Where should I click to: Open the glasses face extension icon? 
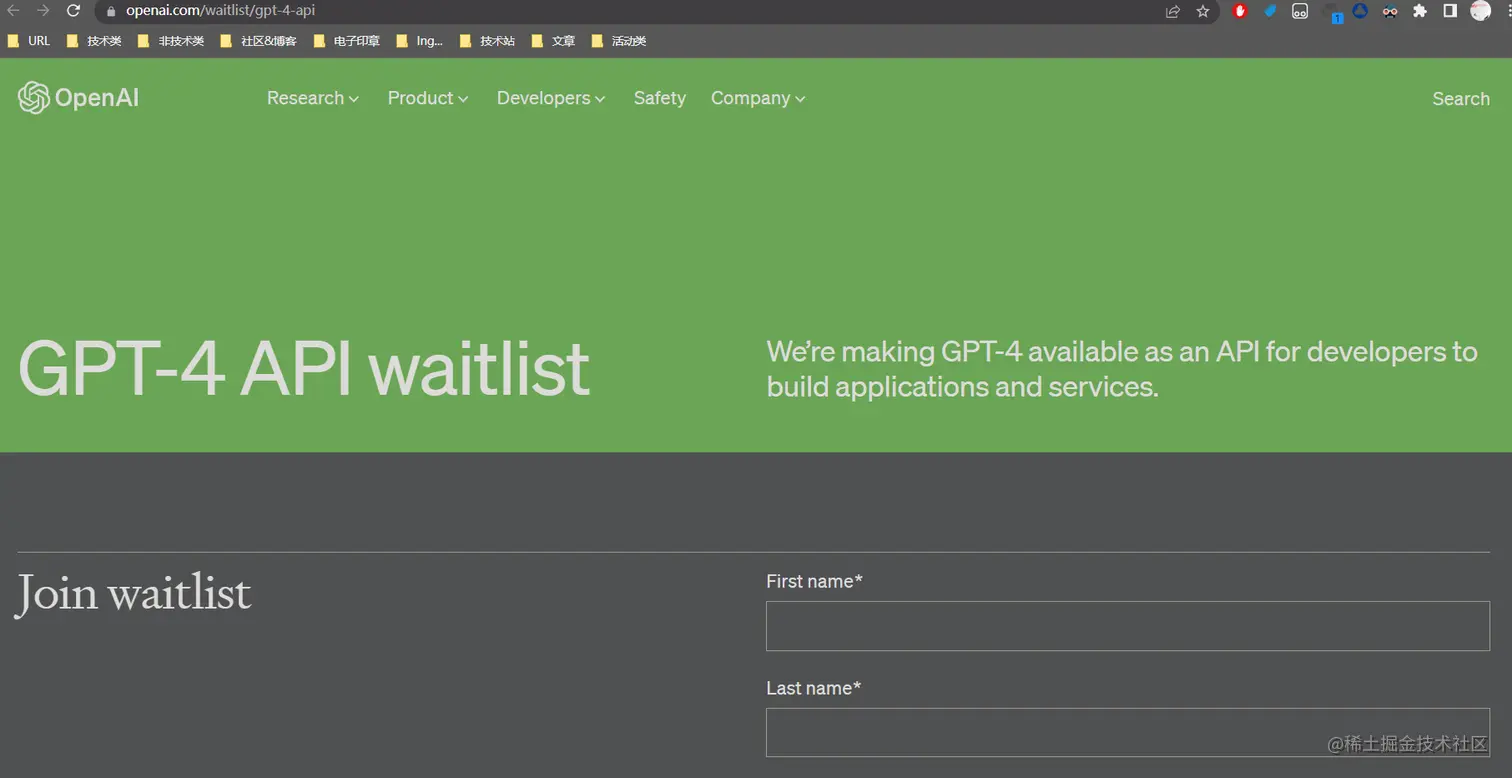pyautogui.click(x=1390, y=11)
